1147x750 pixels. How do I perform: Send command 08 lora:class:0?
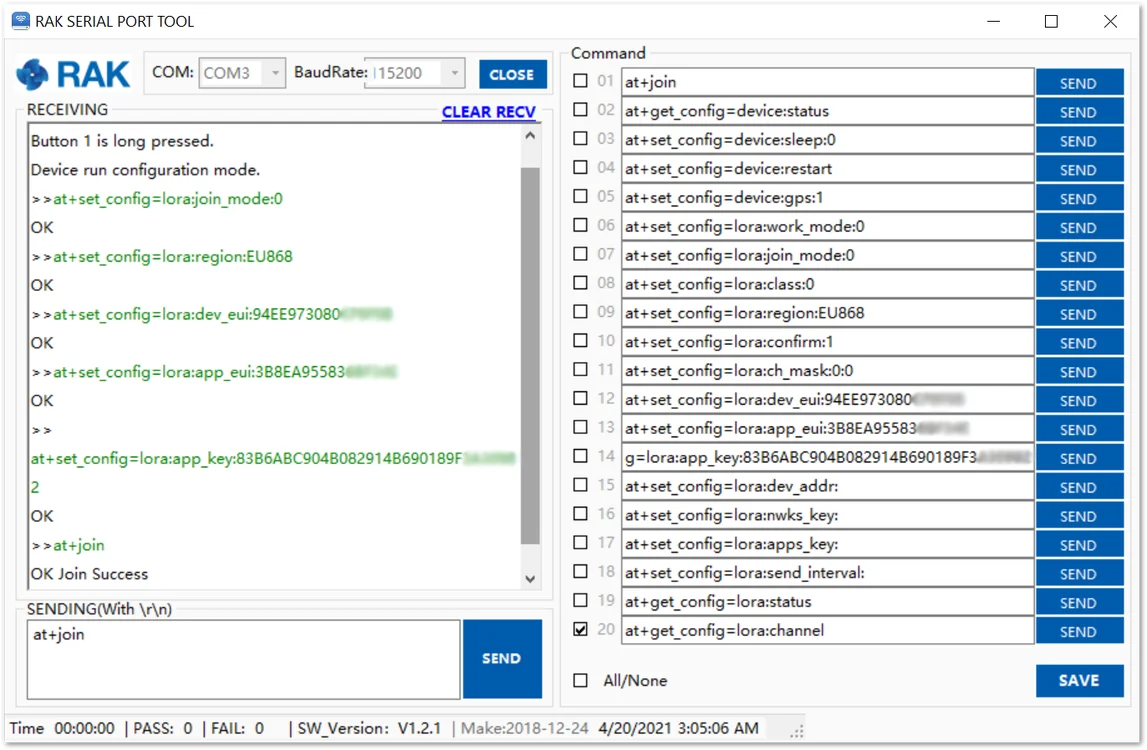click(1079, 285)
